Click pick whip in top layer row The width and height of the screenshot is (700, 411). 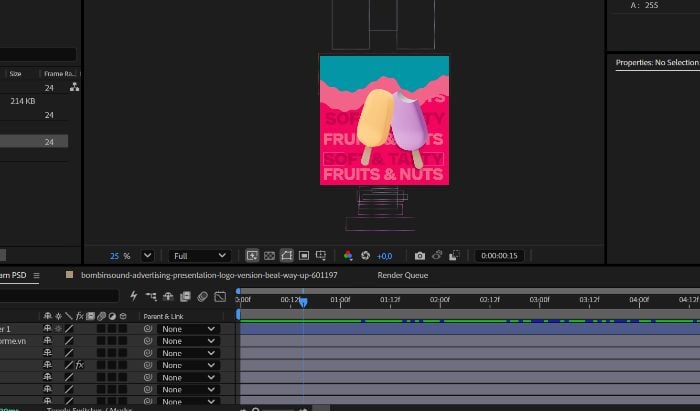coord(148,329)
